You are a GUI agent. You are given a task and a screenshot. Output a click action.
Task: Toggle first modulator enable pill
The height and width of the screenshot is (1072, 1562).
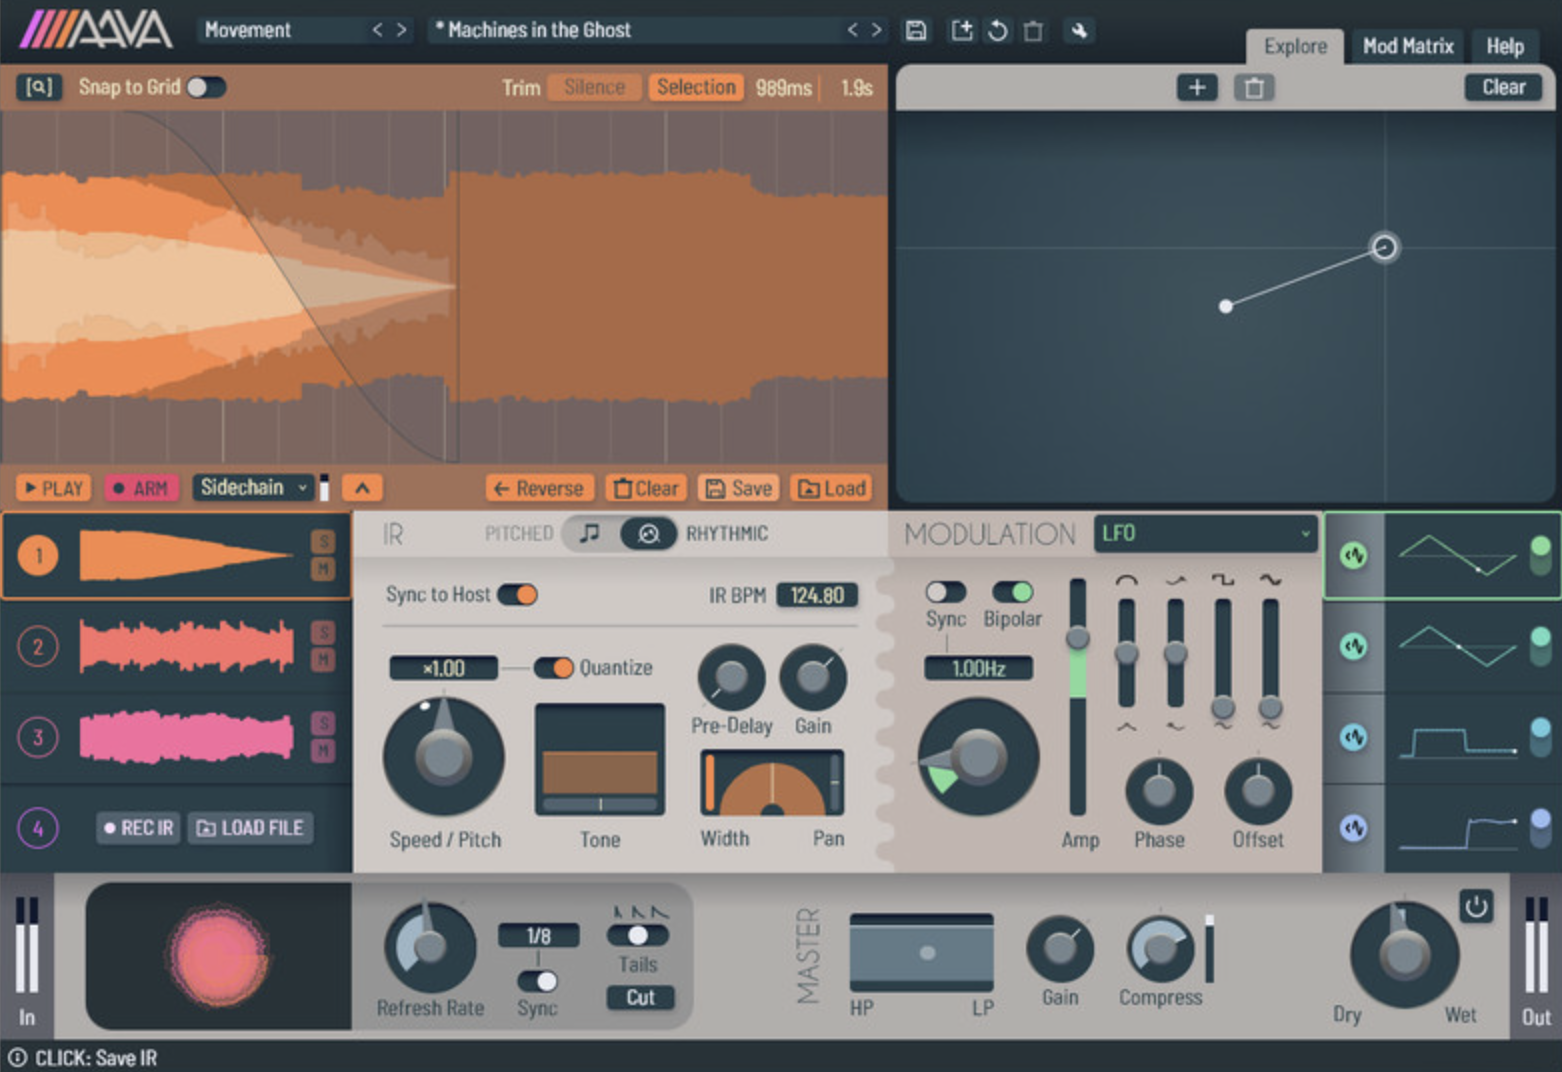click(1541, 555)
